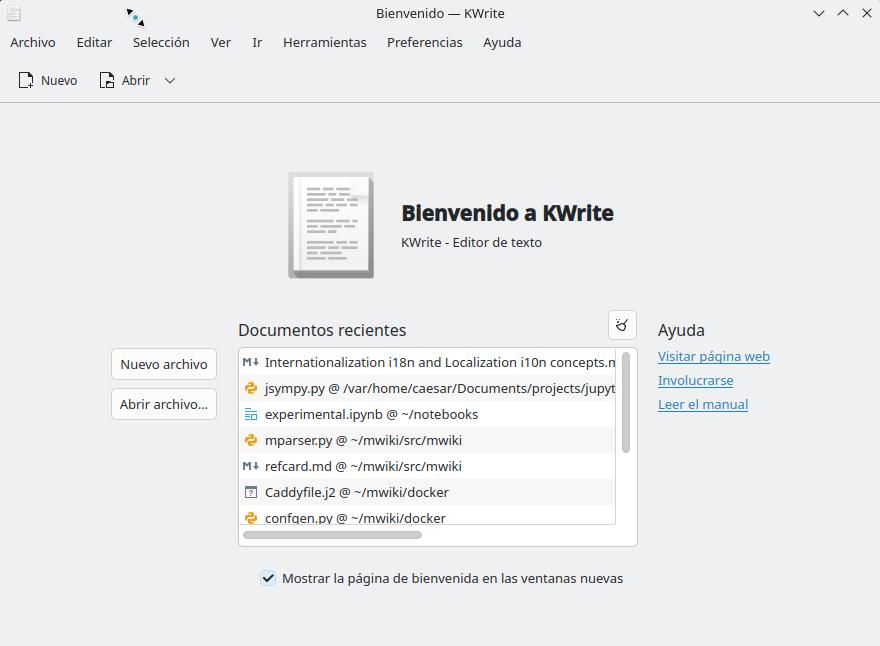Viewport: 880px width, 646px height.
Task: Click the Markdown icon beside refcard.md
Action: [251, 466]
